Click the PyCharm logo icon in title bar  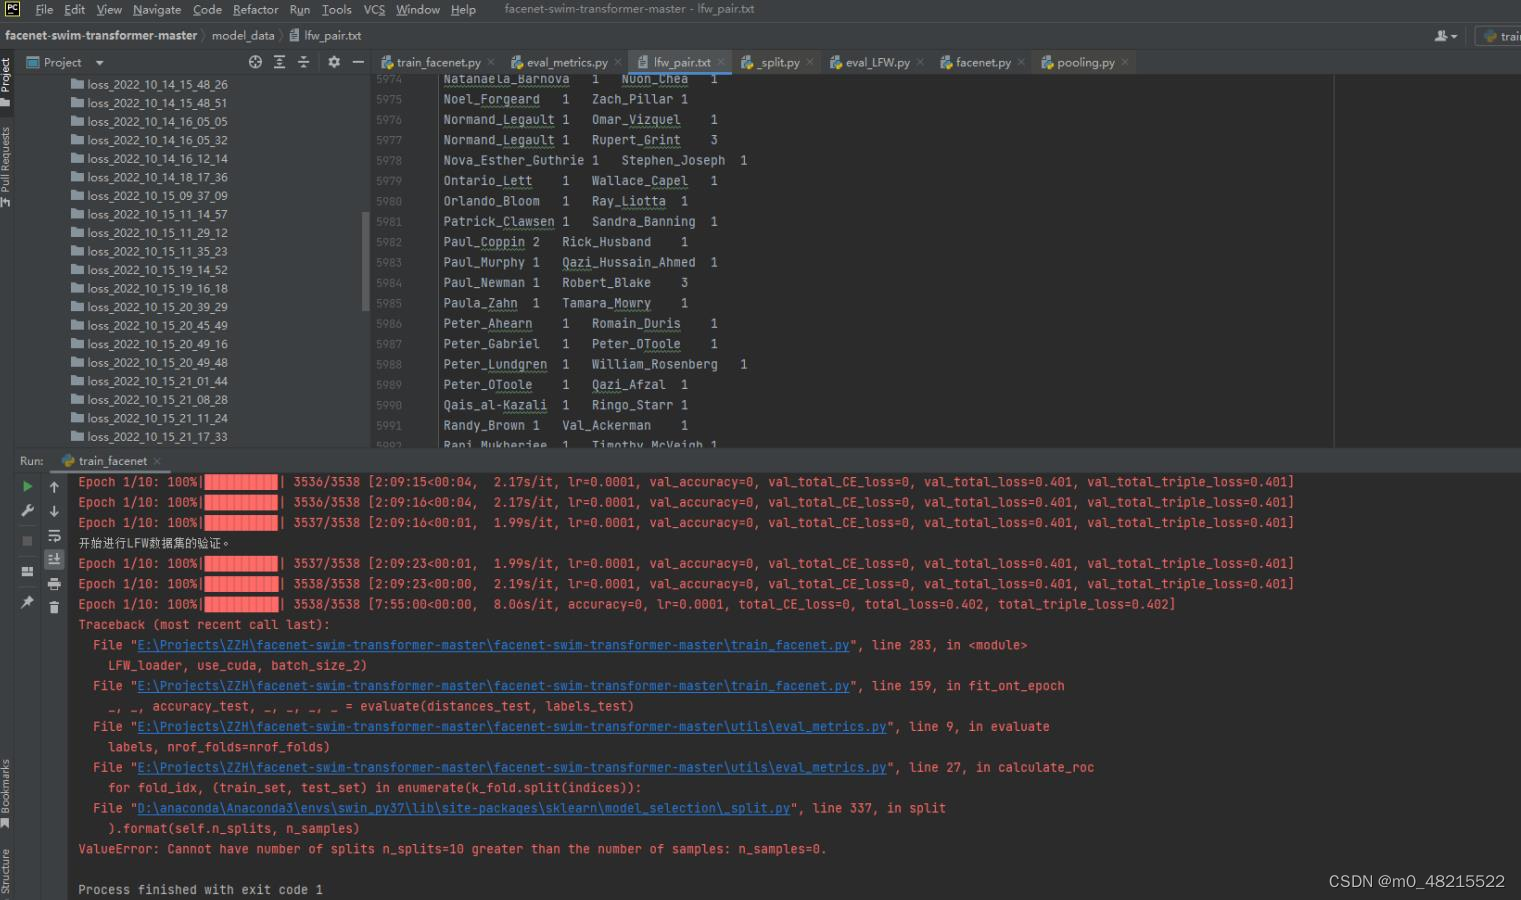tap(12, 9)
